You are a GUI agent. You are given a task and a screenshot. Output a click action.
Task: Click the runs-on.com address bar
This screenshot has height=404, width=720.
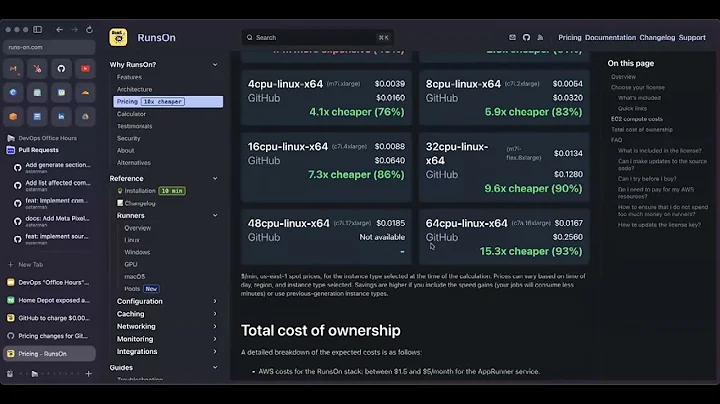(50, 47)
